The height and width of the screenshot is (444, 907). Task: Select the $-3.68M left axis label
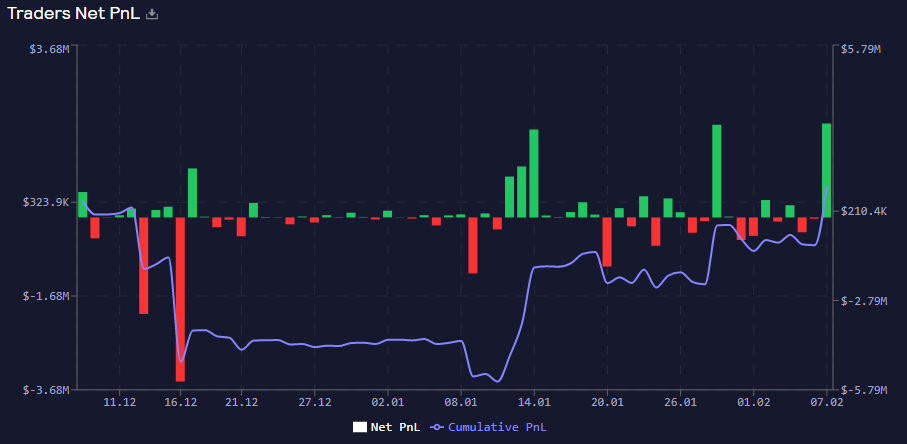coord(47,390)
